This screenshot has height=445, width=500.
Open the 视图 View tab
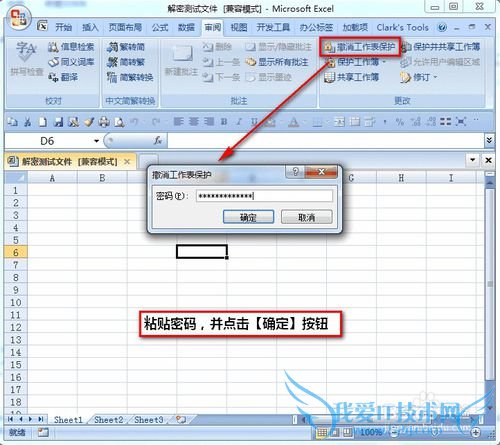tap(239, 27)
